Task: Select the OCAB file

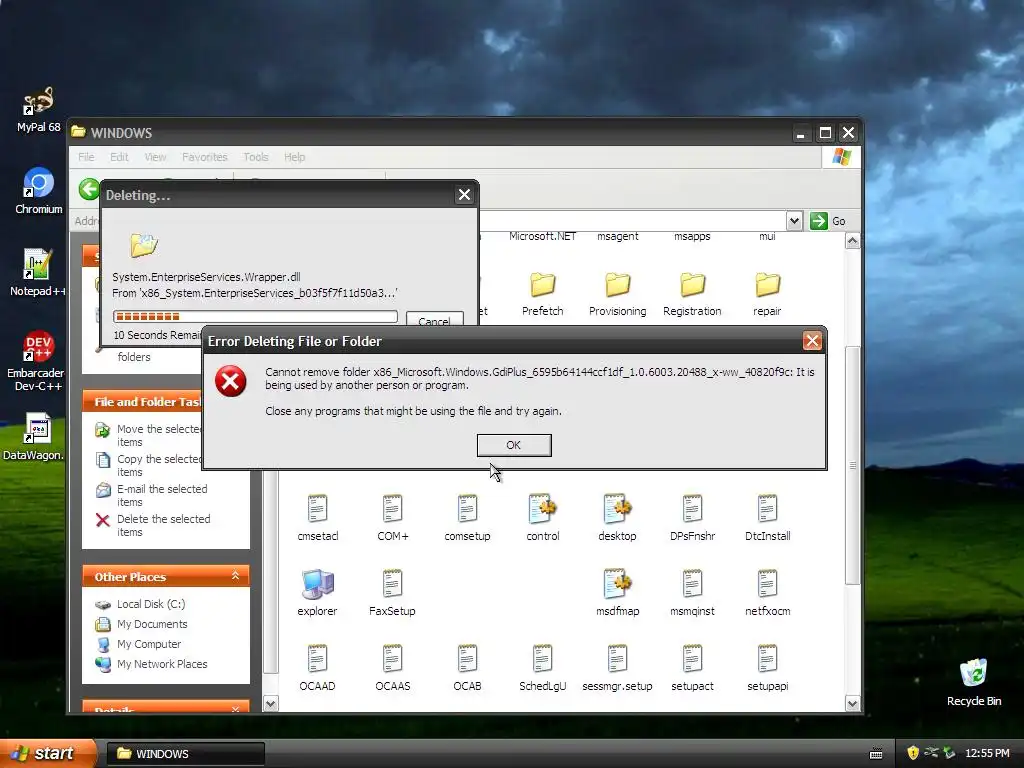Action: (468, 668)
